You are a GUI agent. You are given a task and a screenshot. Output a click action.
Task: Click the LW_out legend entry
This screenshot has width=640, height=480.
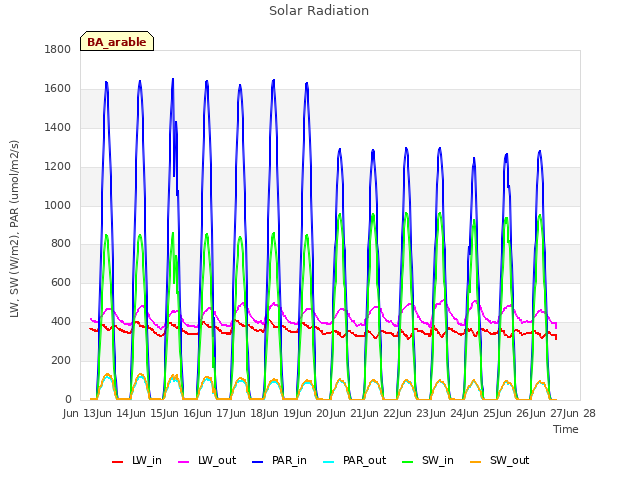pyautogui.click(x=207, y=461)
